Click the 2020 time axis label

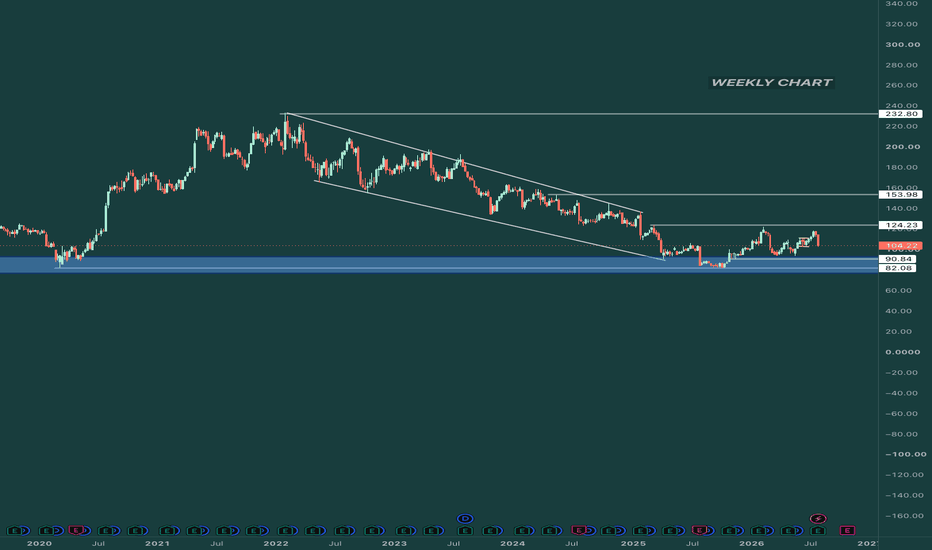click(39, 543)
